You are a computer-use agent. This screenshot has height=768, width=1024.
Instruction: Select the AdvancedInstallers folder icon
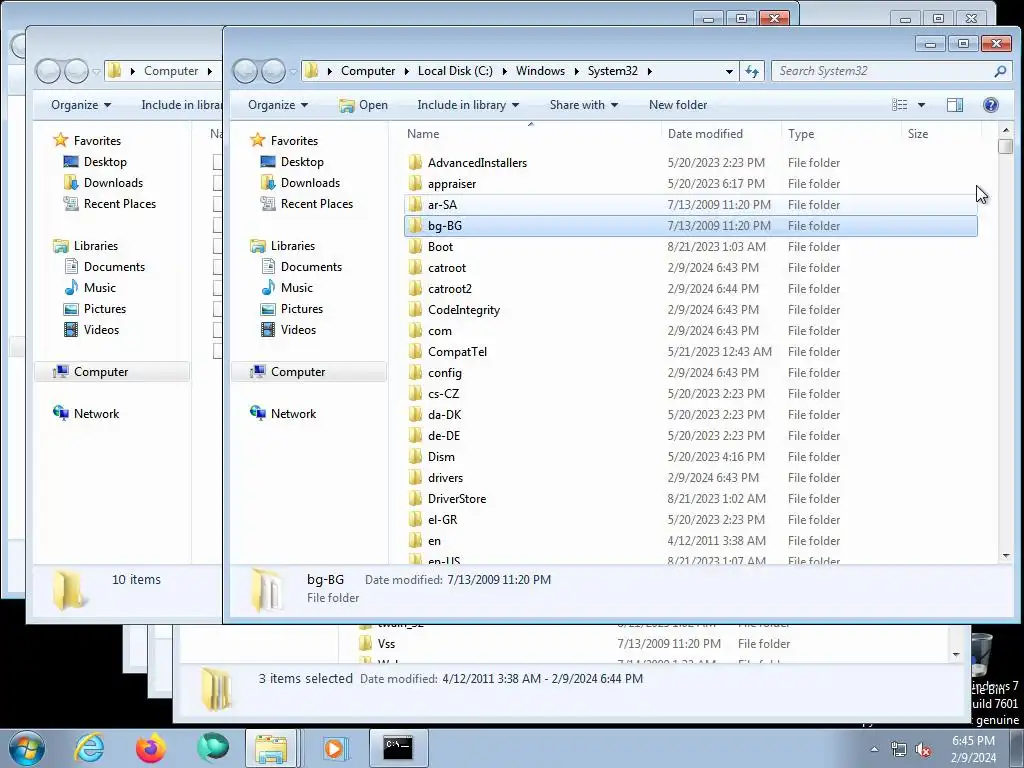pyautogui.click(x=415, y=163)
